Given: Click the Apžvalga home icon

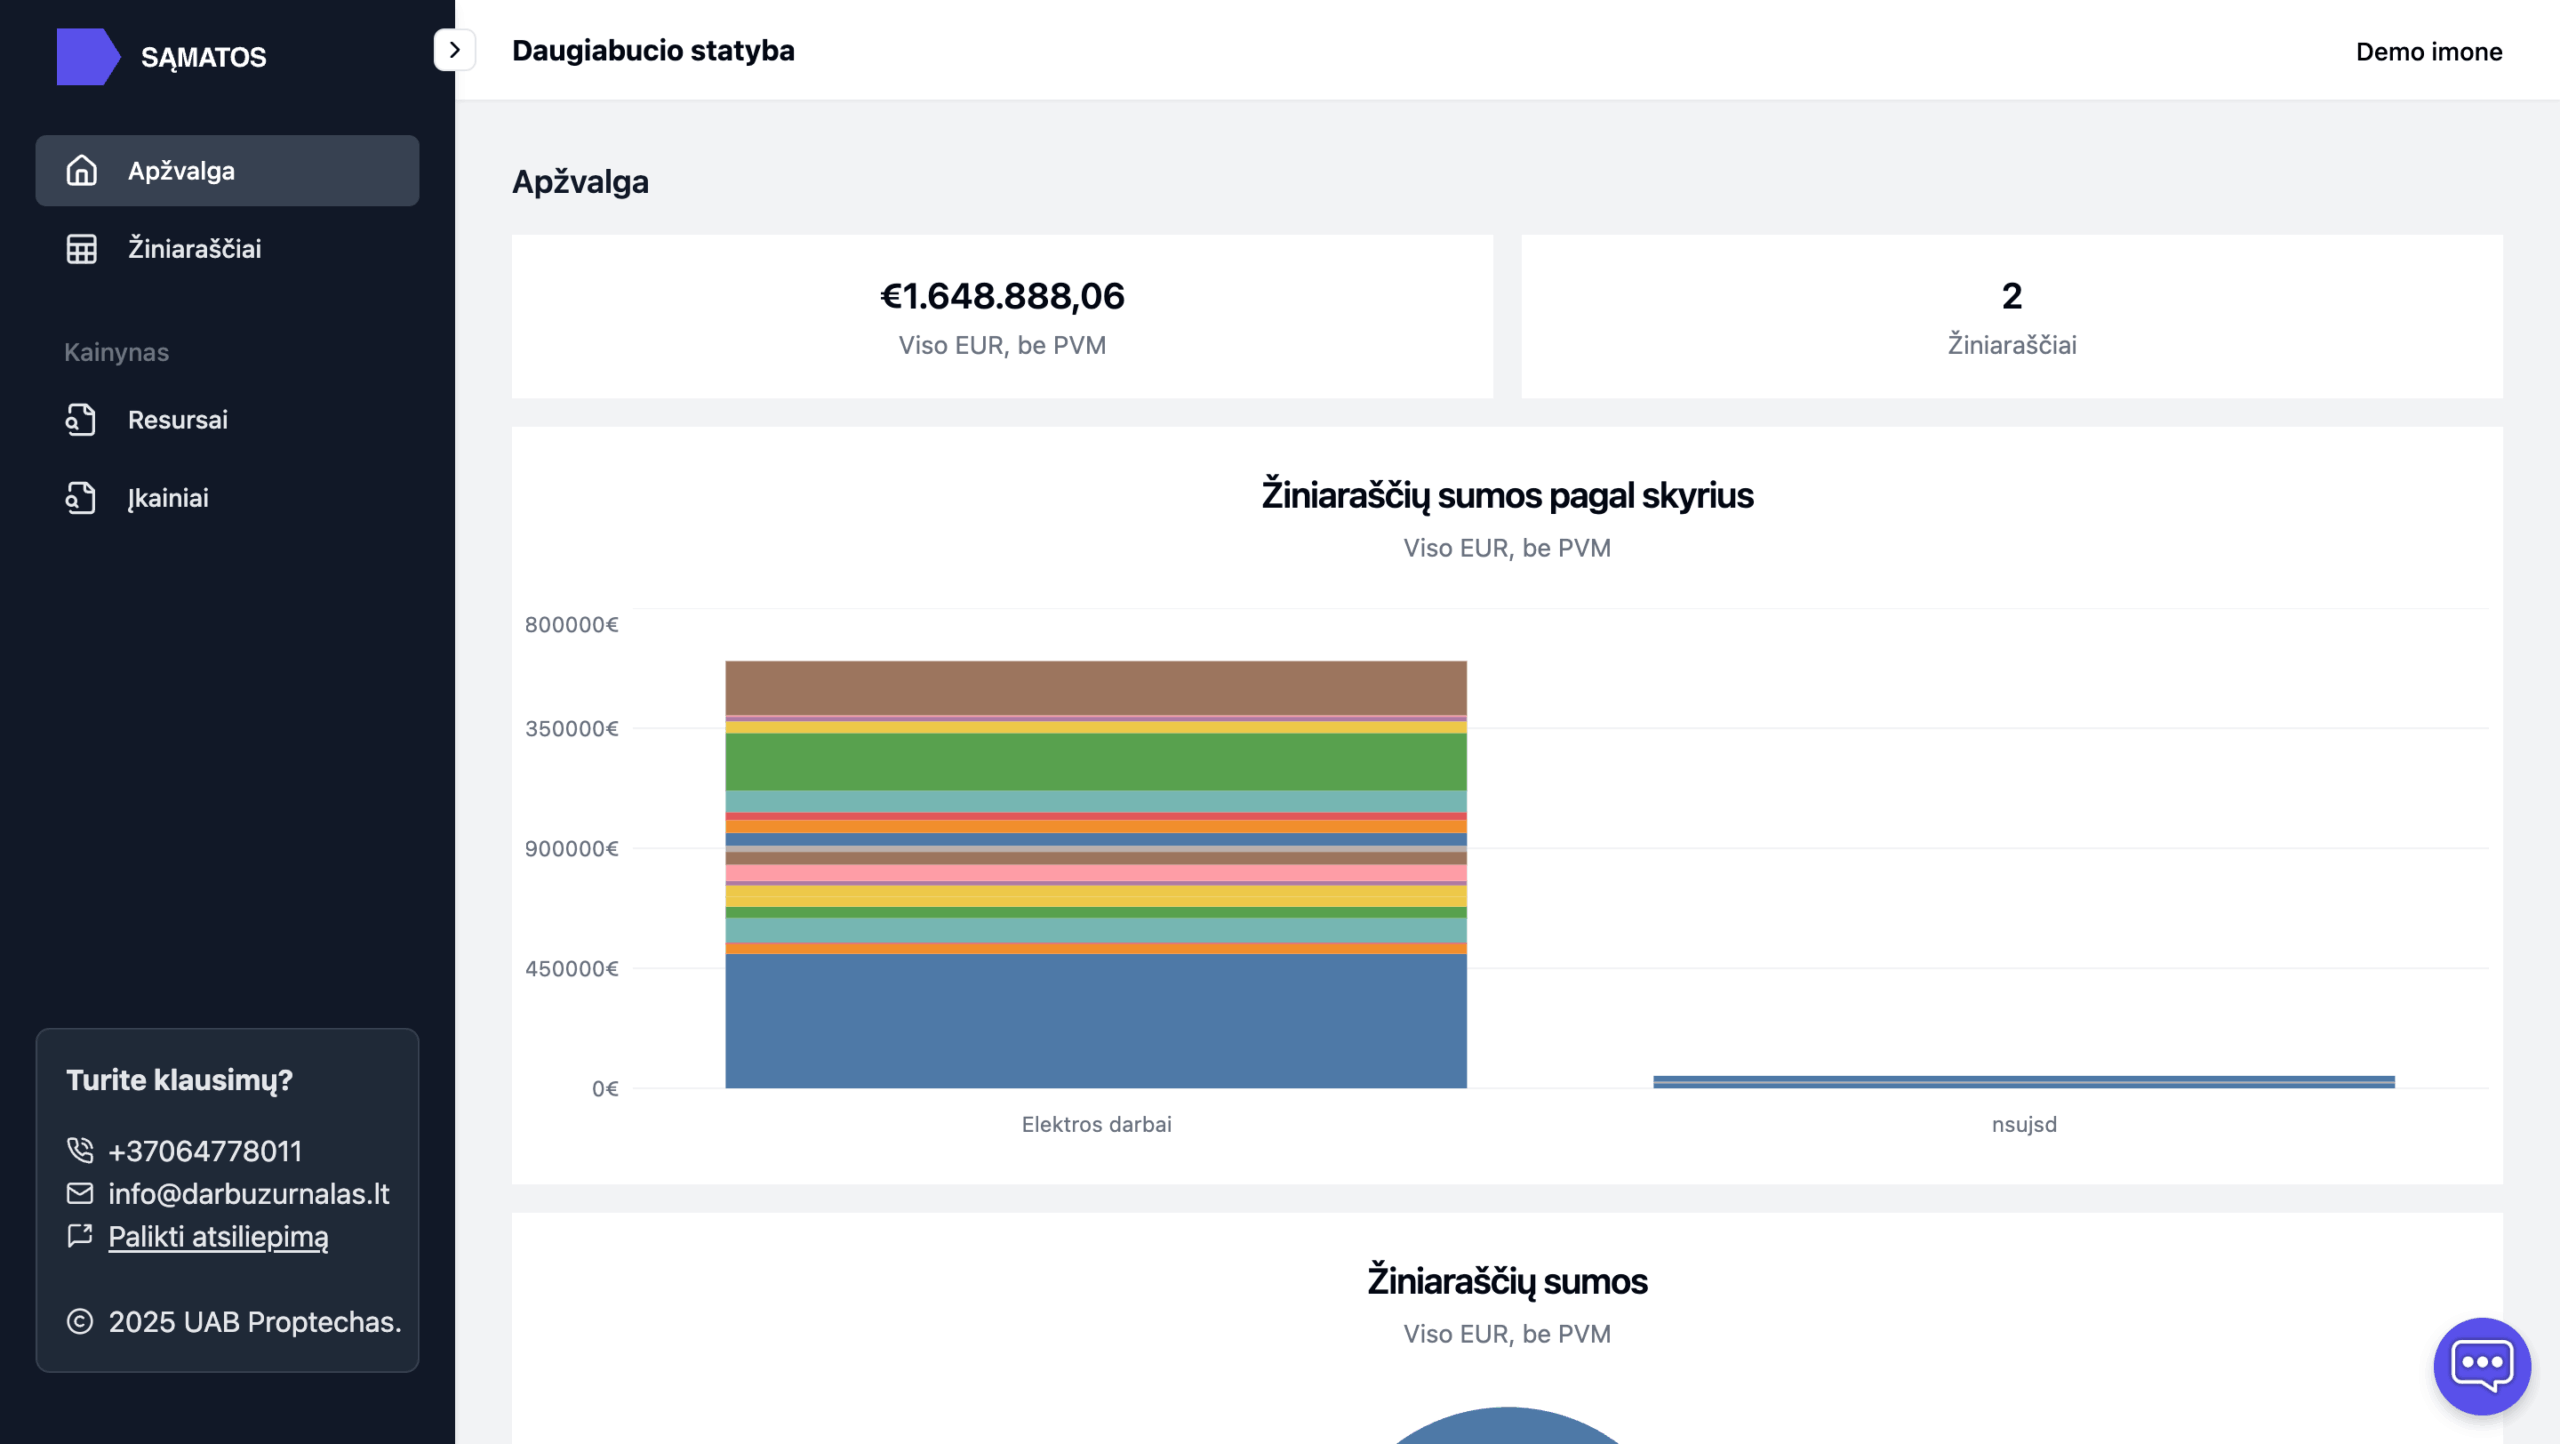Looking at the screenshot, I should (82, 171).
